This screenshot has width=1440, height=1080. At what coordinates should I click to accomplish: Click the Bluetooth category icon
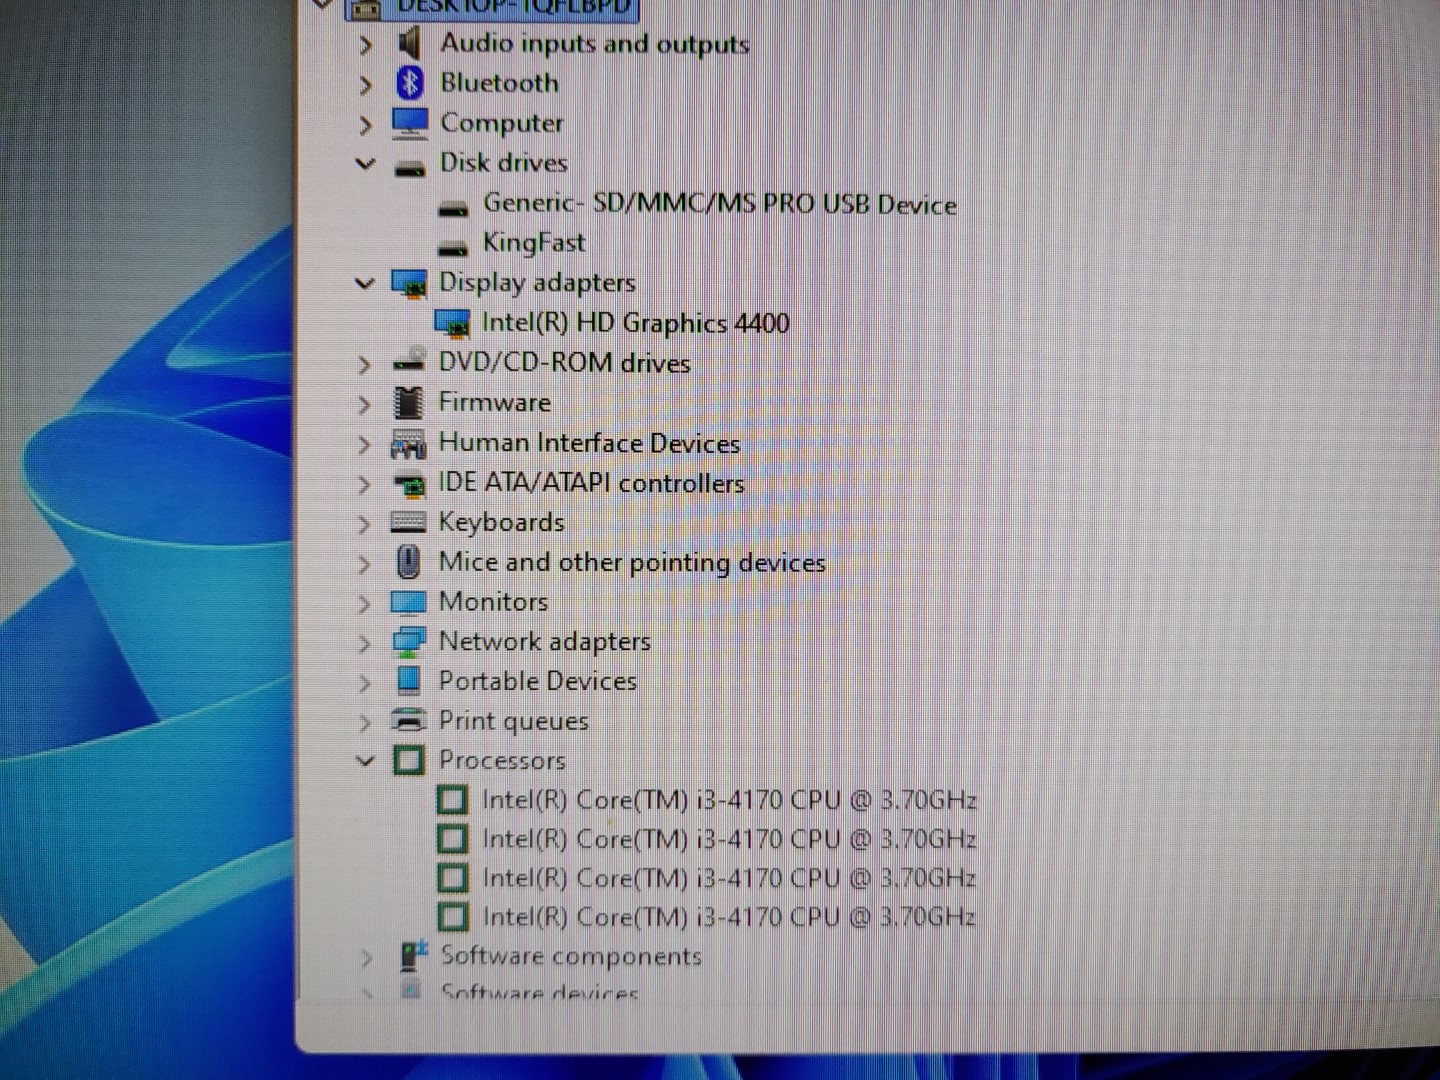tap(410, 83)
